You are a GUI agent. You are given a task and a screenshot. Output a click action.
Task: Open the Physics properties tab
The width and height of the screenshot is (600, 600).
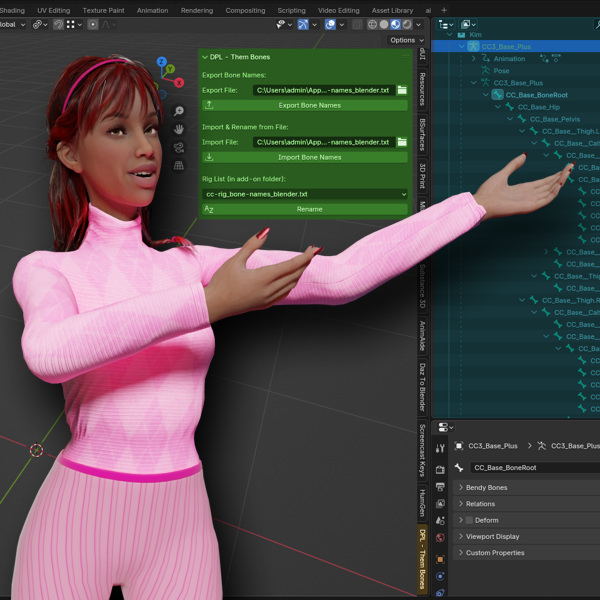point(440,576)
